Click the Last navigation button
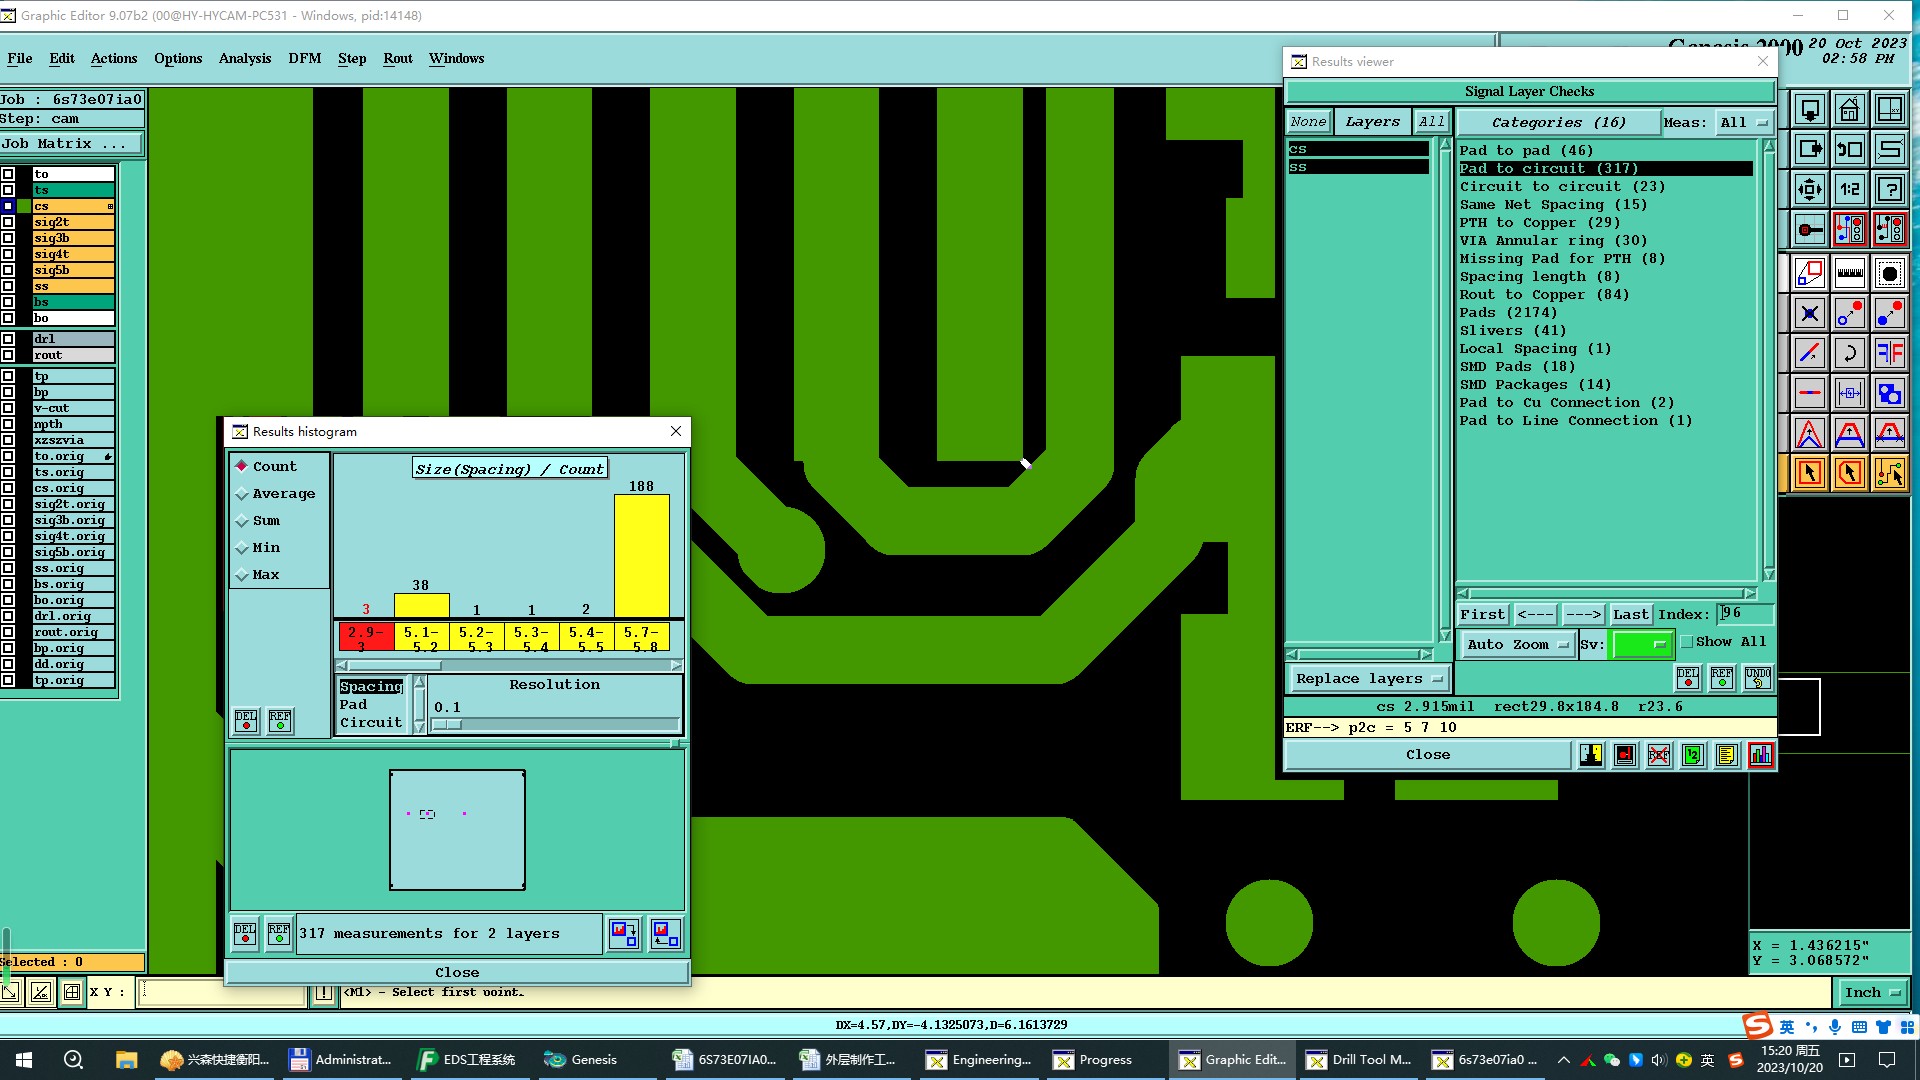1920x1080 pixels. pyautogui.click(x=1630, y=614)
